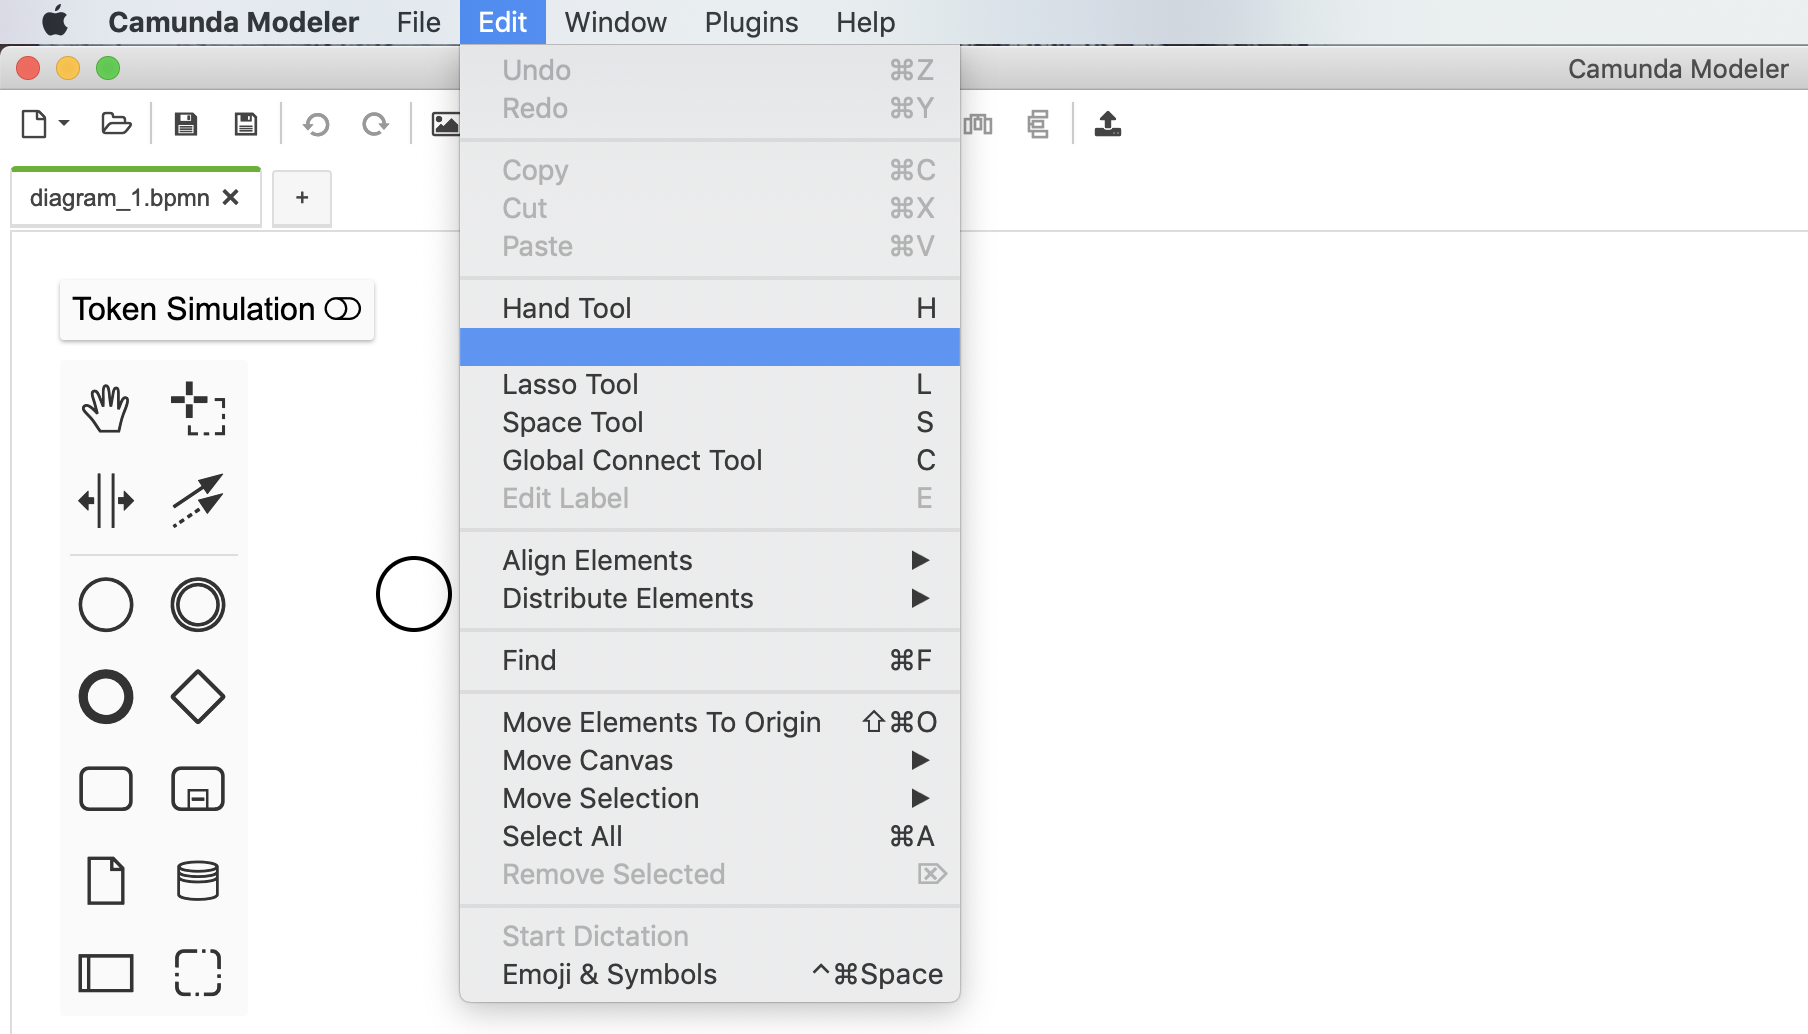Create an intermediate event from palette
This screenshot has height=1034, width=1808.
[198, 604]
